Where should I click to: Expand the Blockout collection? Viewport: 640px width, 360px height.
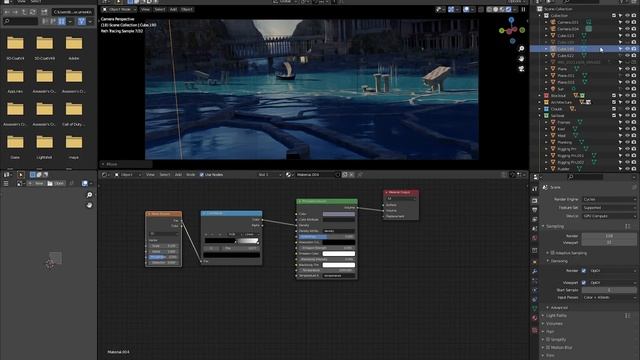pos(540,96)
